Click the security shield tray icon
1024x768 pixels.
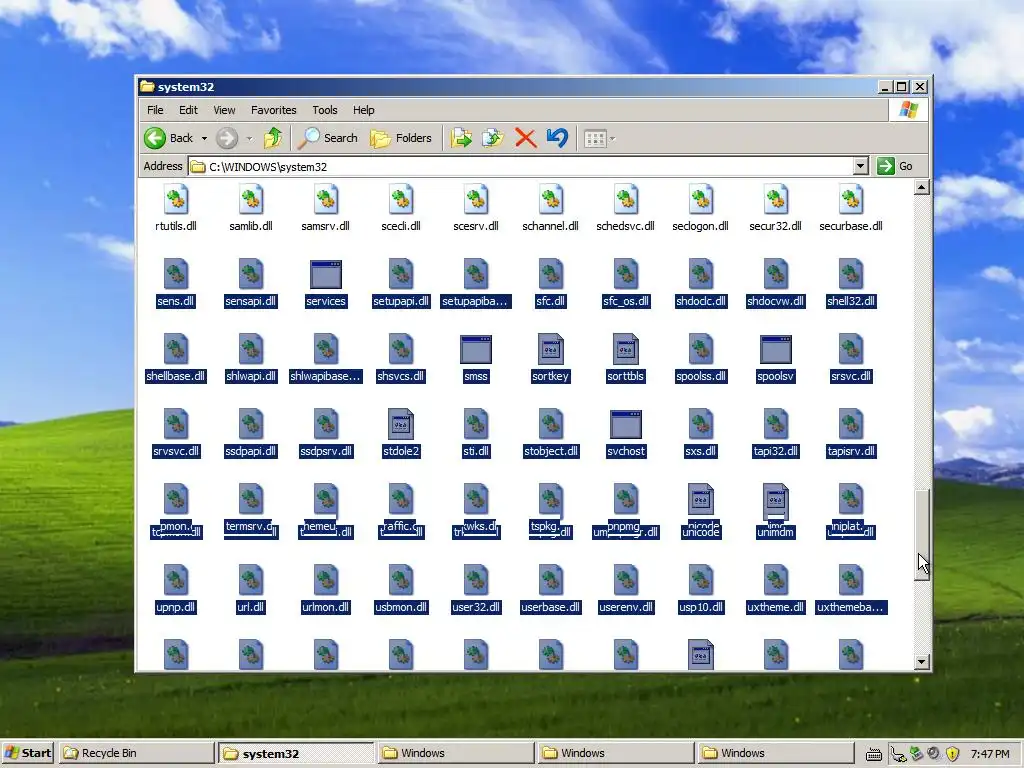[x=953, y=754]
